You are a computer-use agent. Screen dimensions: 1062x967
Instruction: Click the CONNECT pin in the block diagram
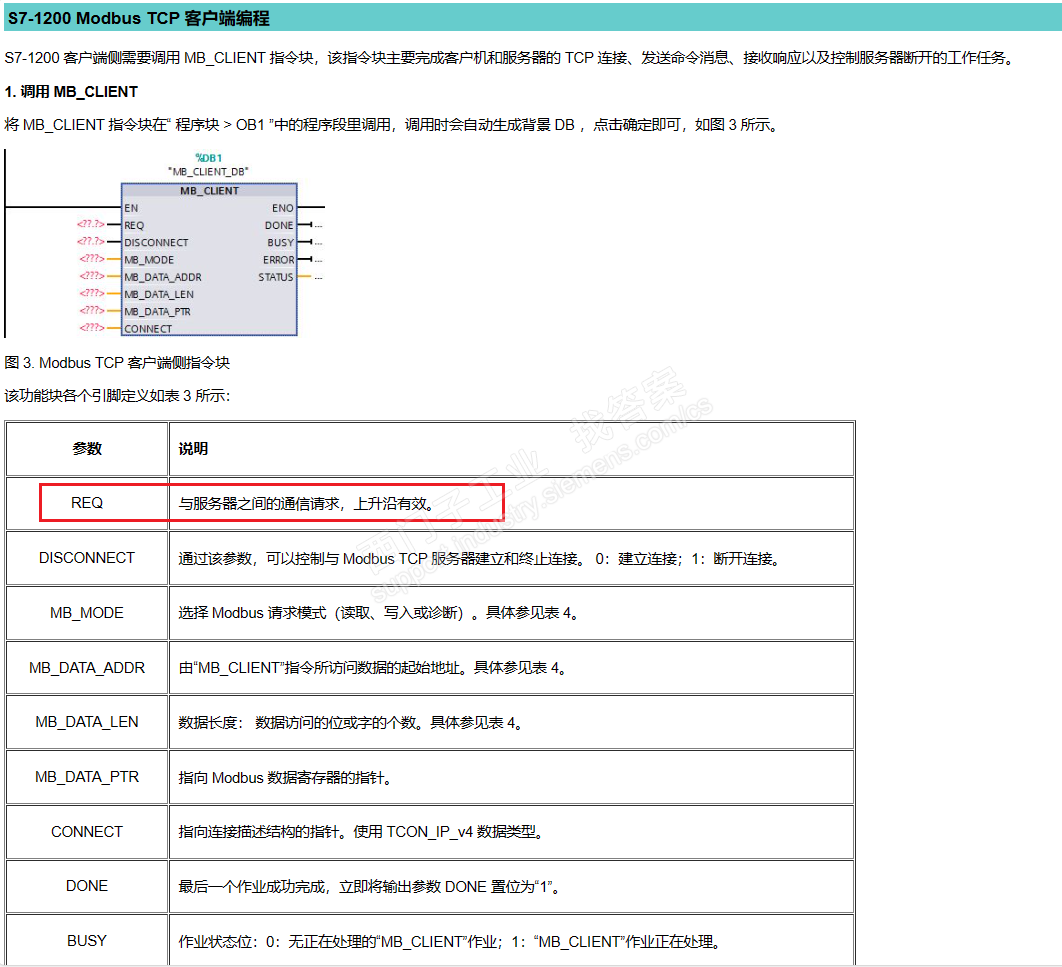click(x=148, y=329)
